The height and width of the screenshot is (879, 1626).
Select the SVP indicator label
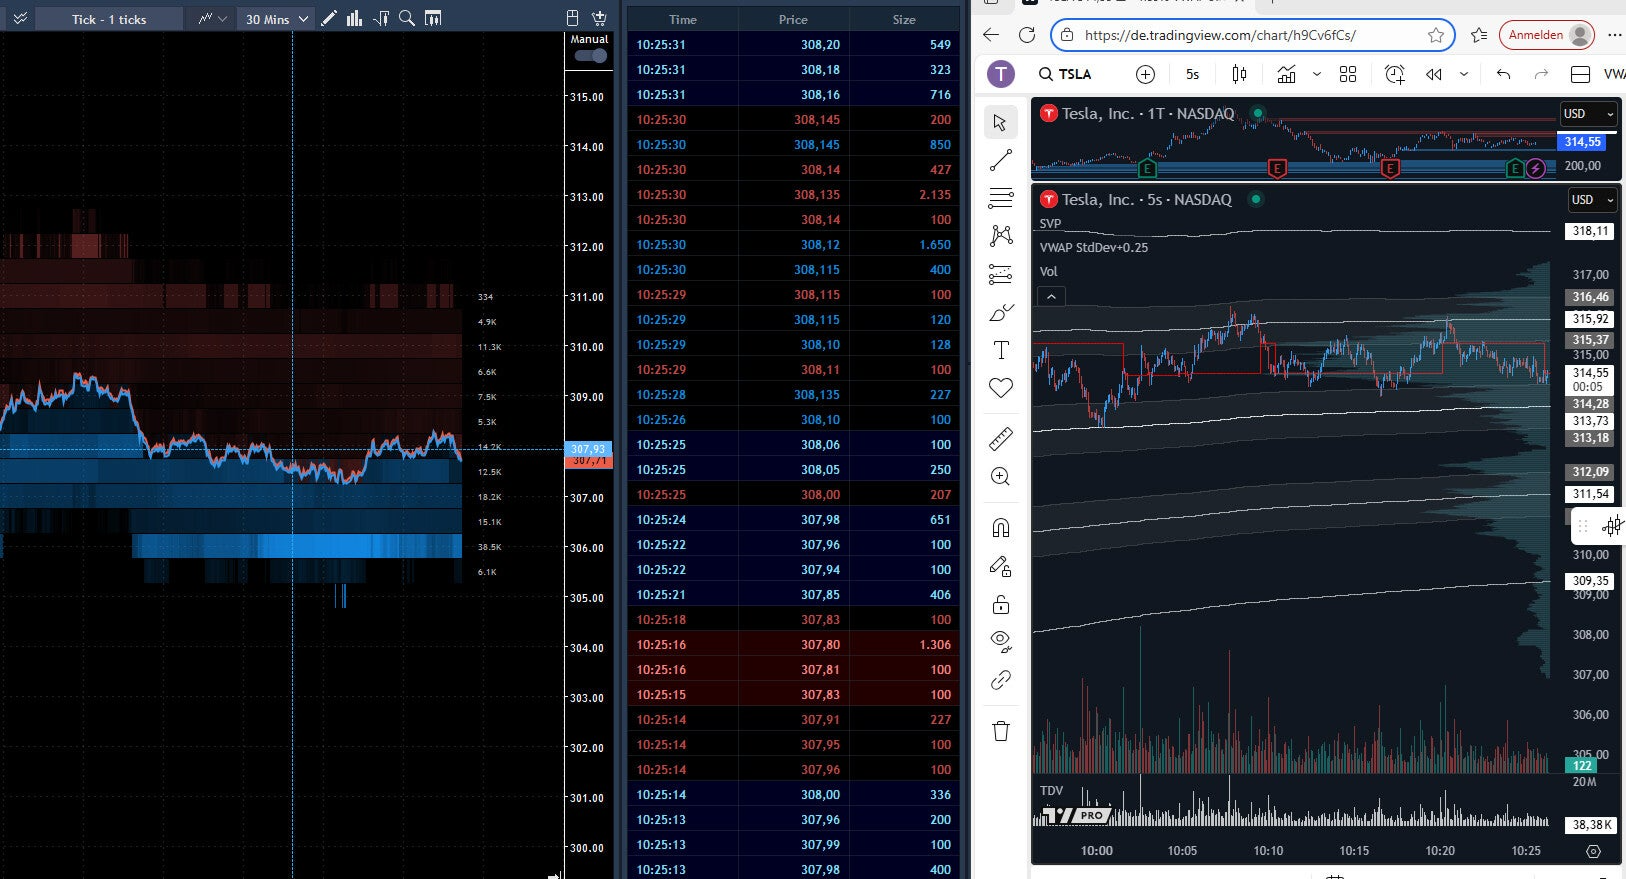(x=1050, y=224)
